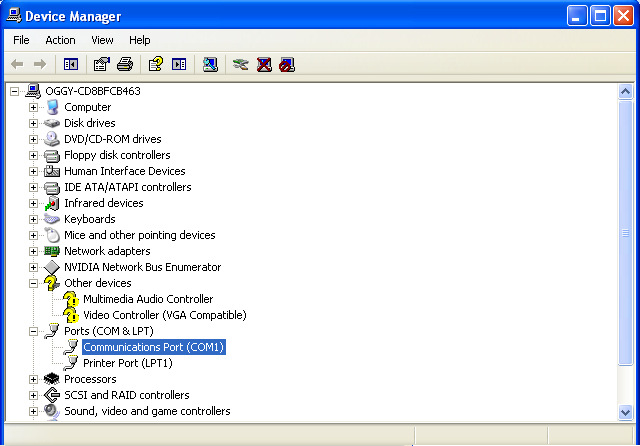The height and width of the screenshot is (446, 640).
Task: Expand the Network adapters node
Action: coord(33,251)
